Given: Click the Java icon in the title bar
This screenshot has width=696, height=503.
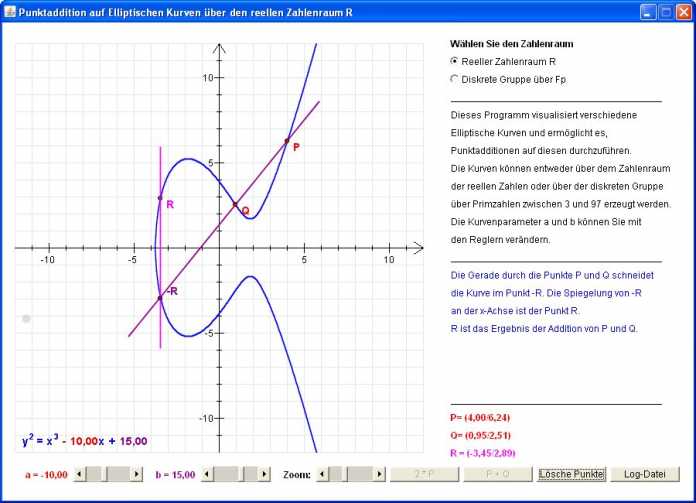Looking at the screenshot, I should coord(10,11).
